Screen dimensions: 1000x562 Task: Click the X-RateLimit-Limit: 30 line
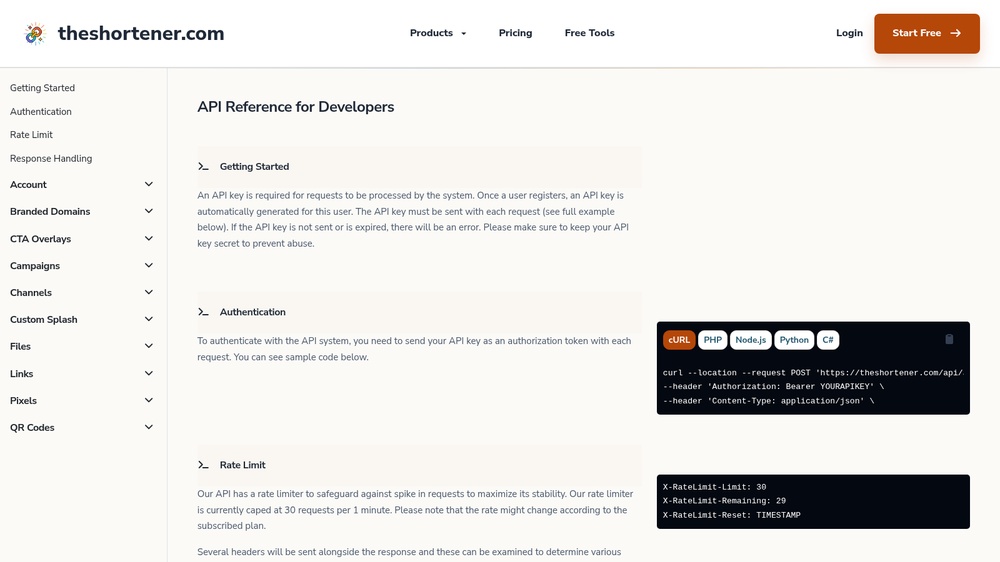click(x=714, y=487)
